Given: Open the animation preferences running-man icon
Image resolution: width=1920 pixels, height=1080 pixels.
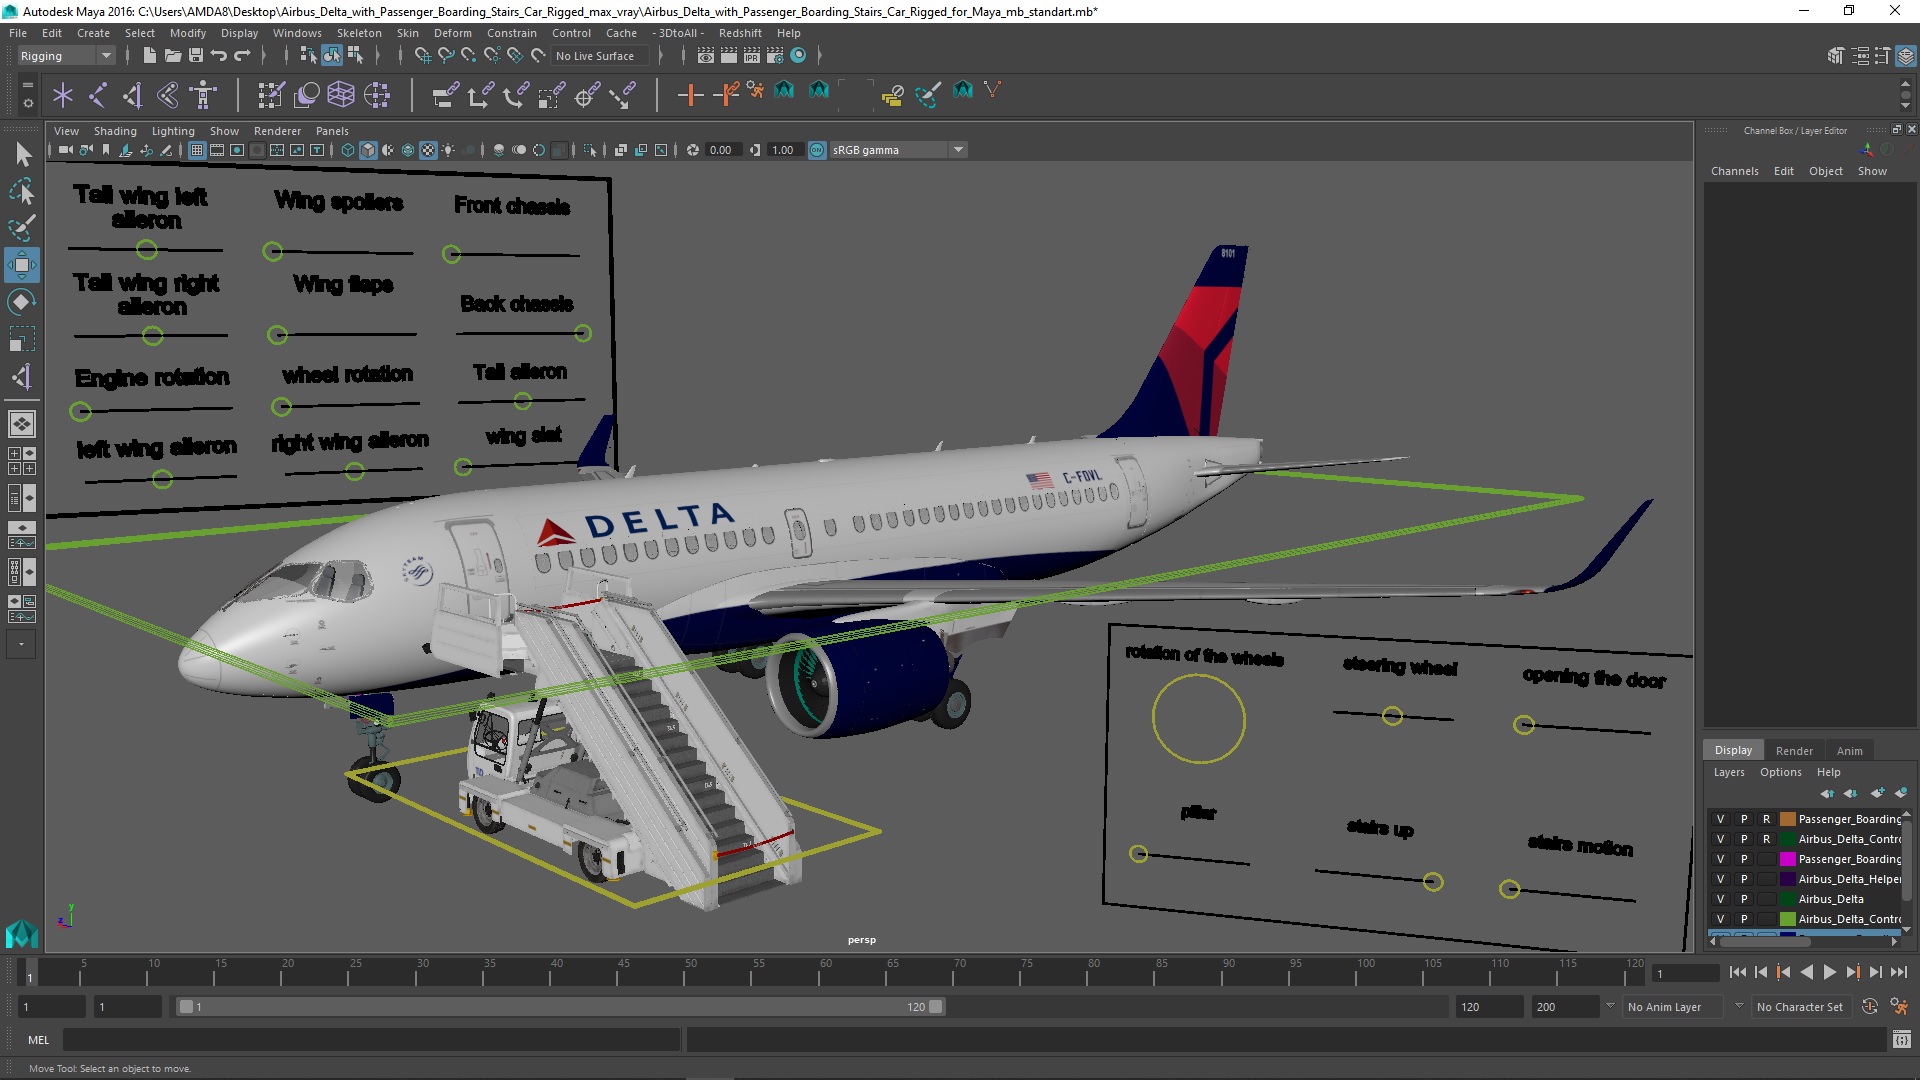Looking at the screenshot, I should pyautogui.click(x=1898, y=1007).
